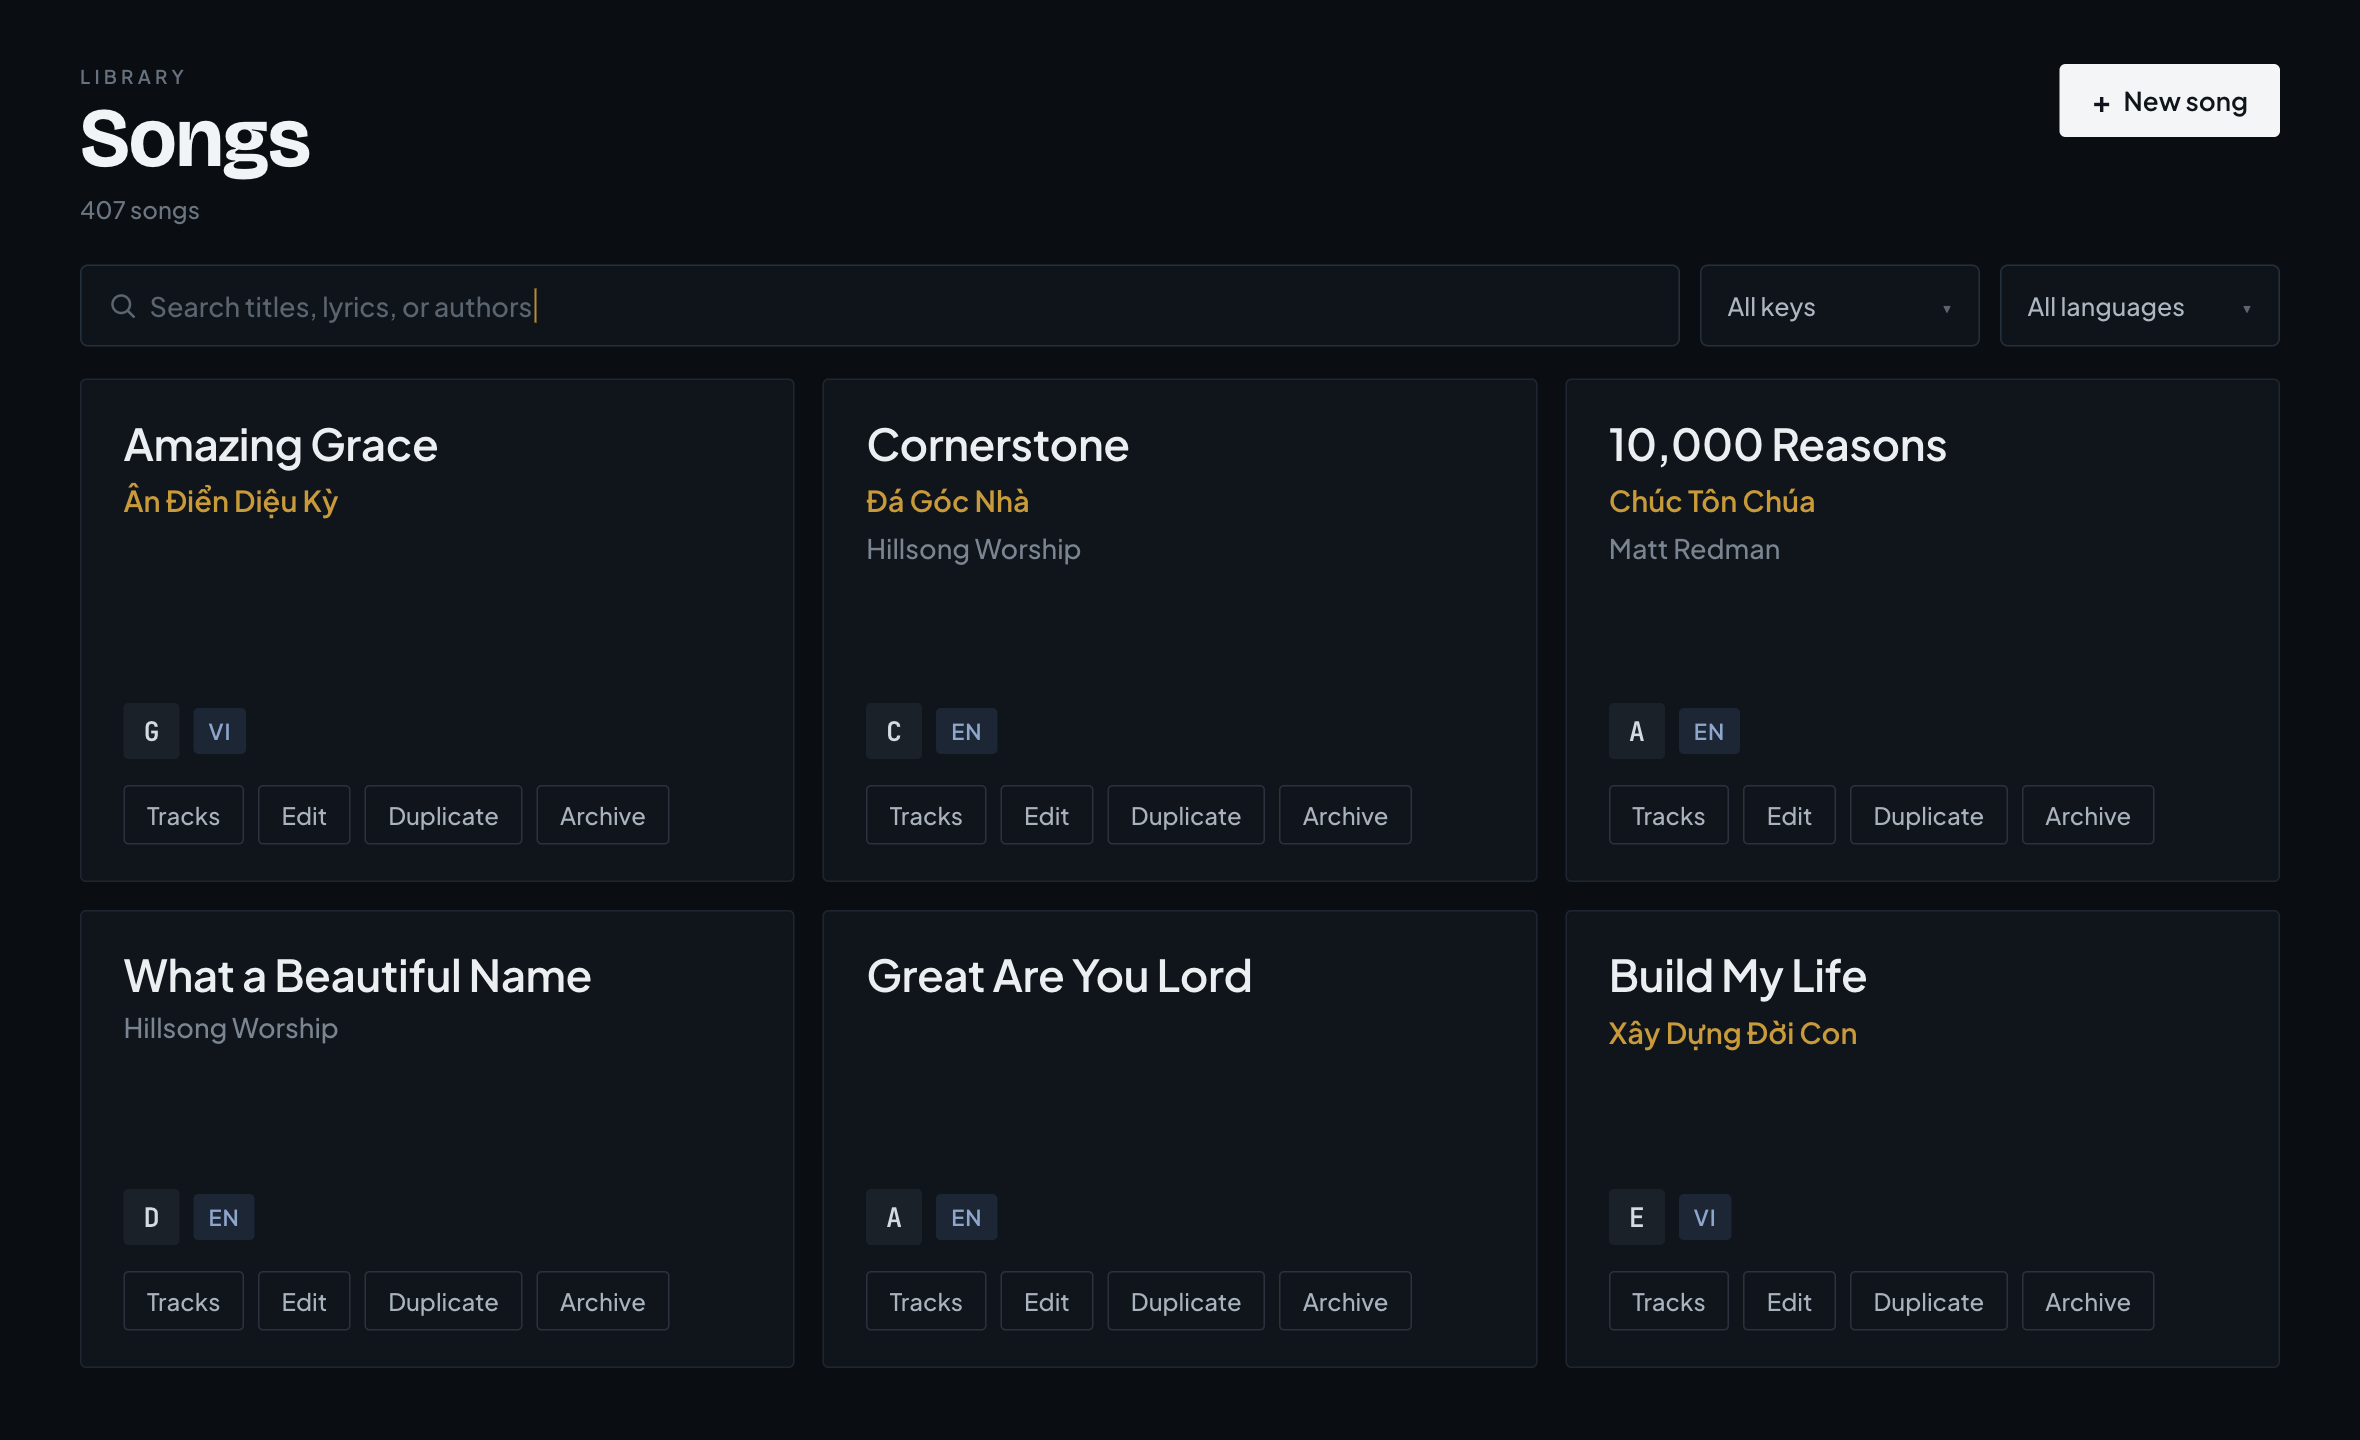The image size is (2360, 1440).
Task: Open Tracks for 10,000 Reasons
Action: tap(1668, 815)
